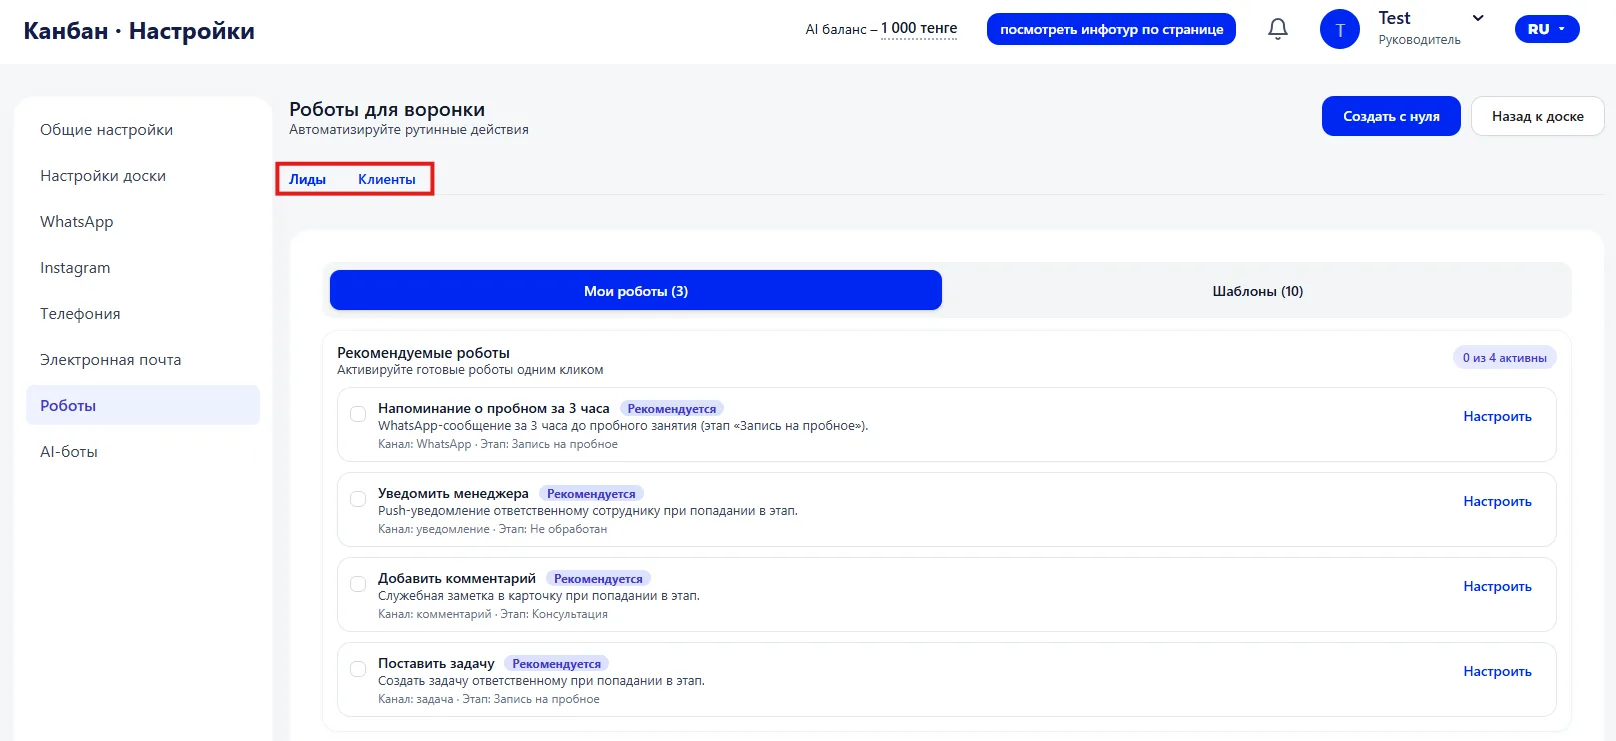Tick the Уведомить менеджера checkbox
1616x741 pixels.
coord(358,499)
